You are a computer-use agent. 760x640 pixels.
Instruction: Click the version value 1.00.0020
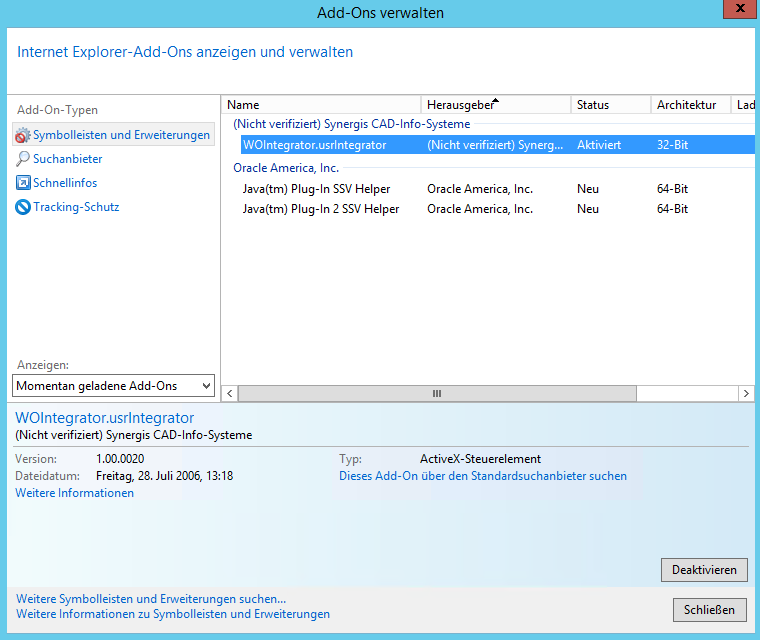[x=120, y=459]
